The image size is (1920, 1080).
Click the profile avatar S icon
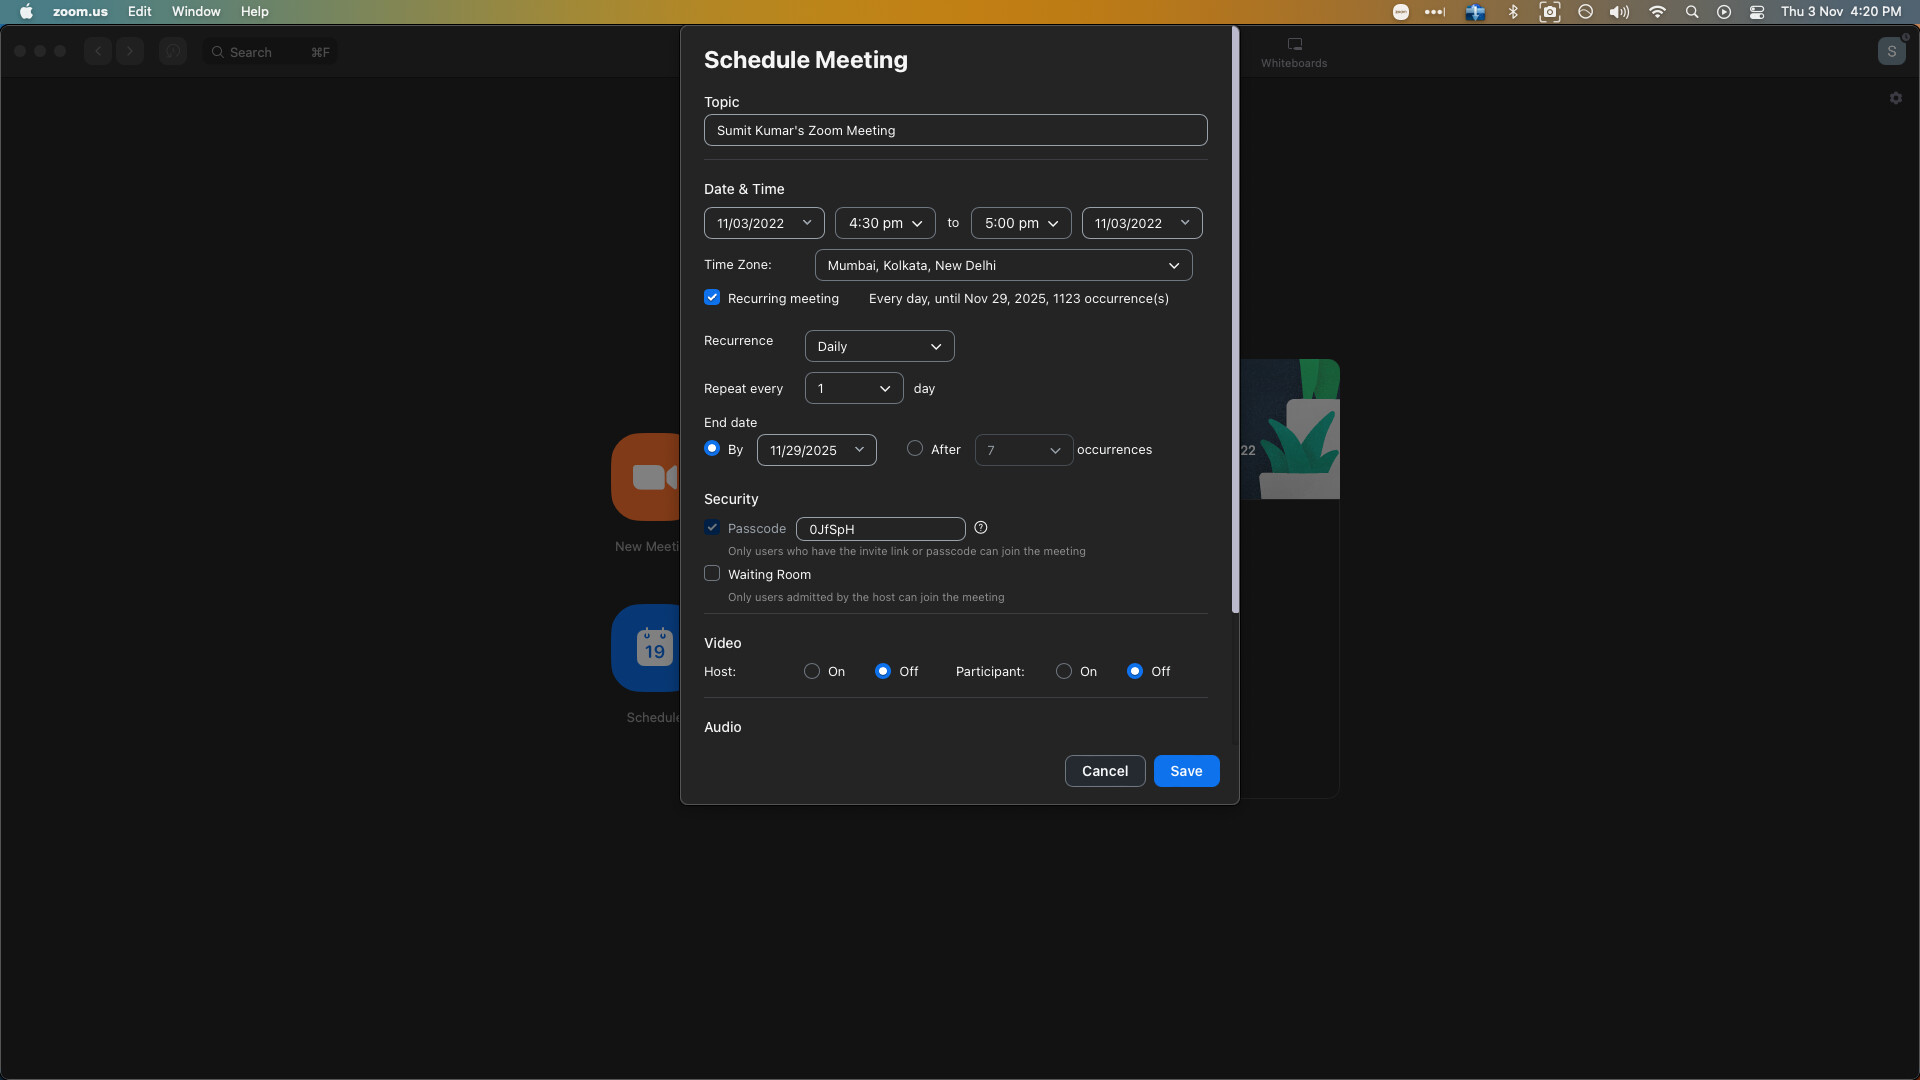(x=1890, y=52)
